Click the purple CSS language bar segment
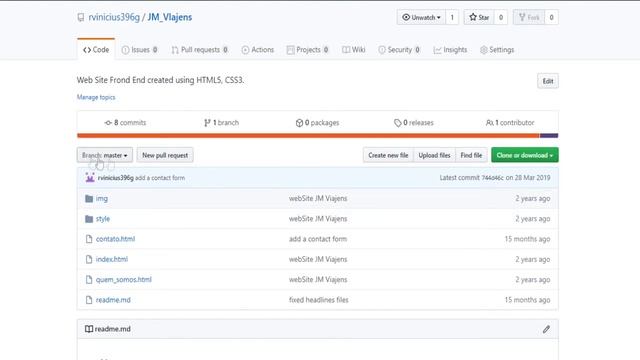Viewport: 640px width, 360px height. (x=549, y=136)
